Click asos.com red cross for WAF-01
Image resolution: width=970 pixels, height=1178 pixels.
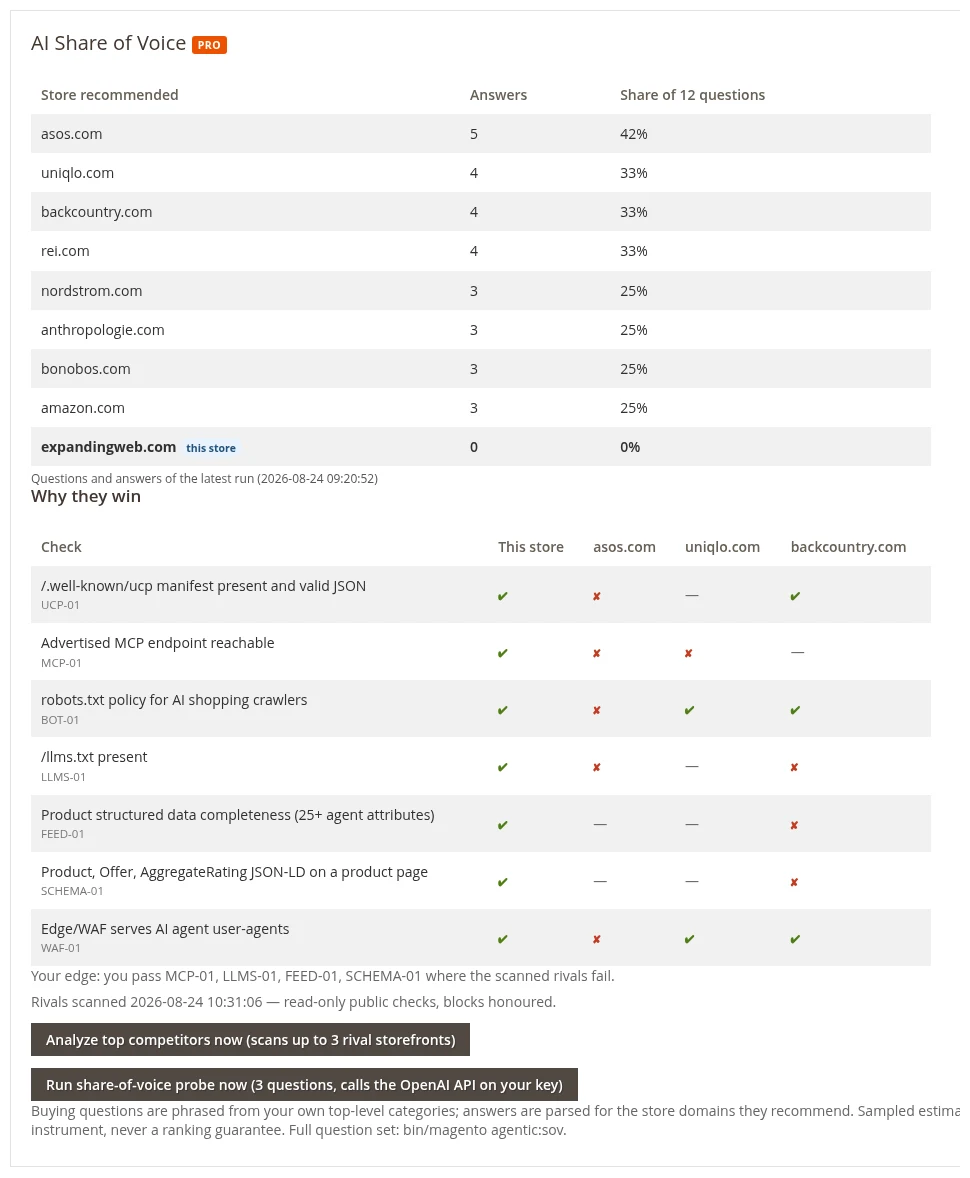pyautogui.click(x=597, y=940)
